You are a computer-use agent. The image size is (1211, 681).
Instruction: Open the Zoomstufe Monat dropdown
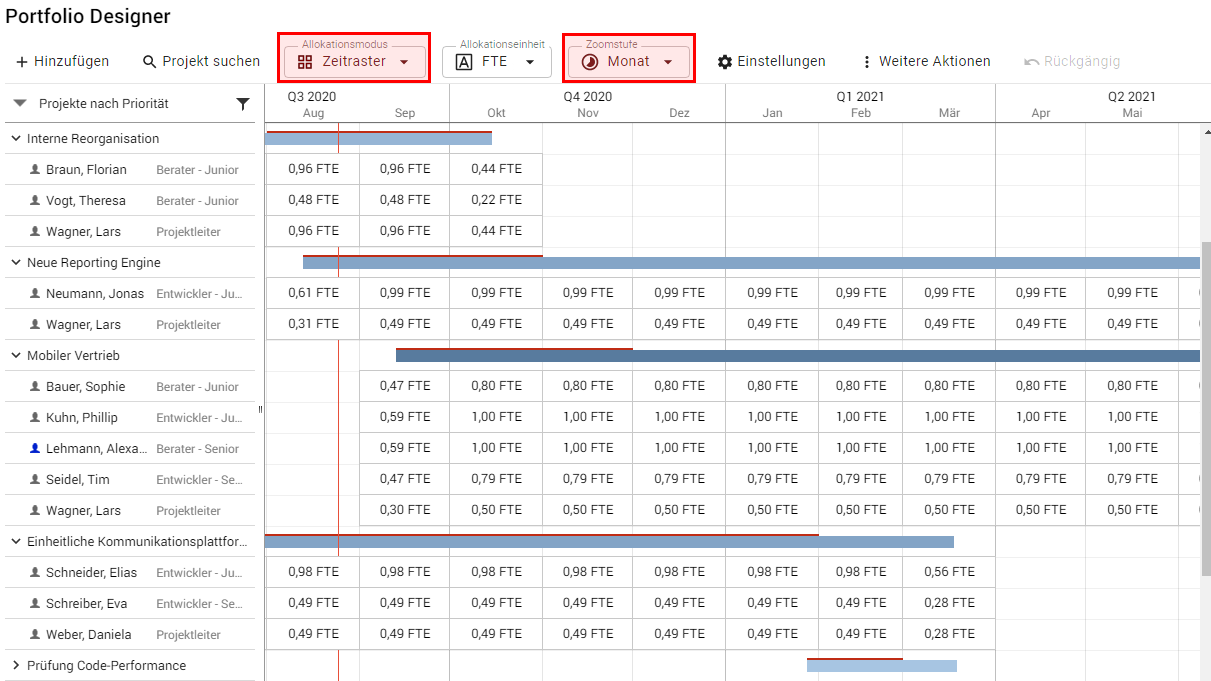click(x=628, y=62)
